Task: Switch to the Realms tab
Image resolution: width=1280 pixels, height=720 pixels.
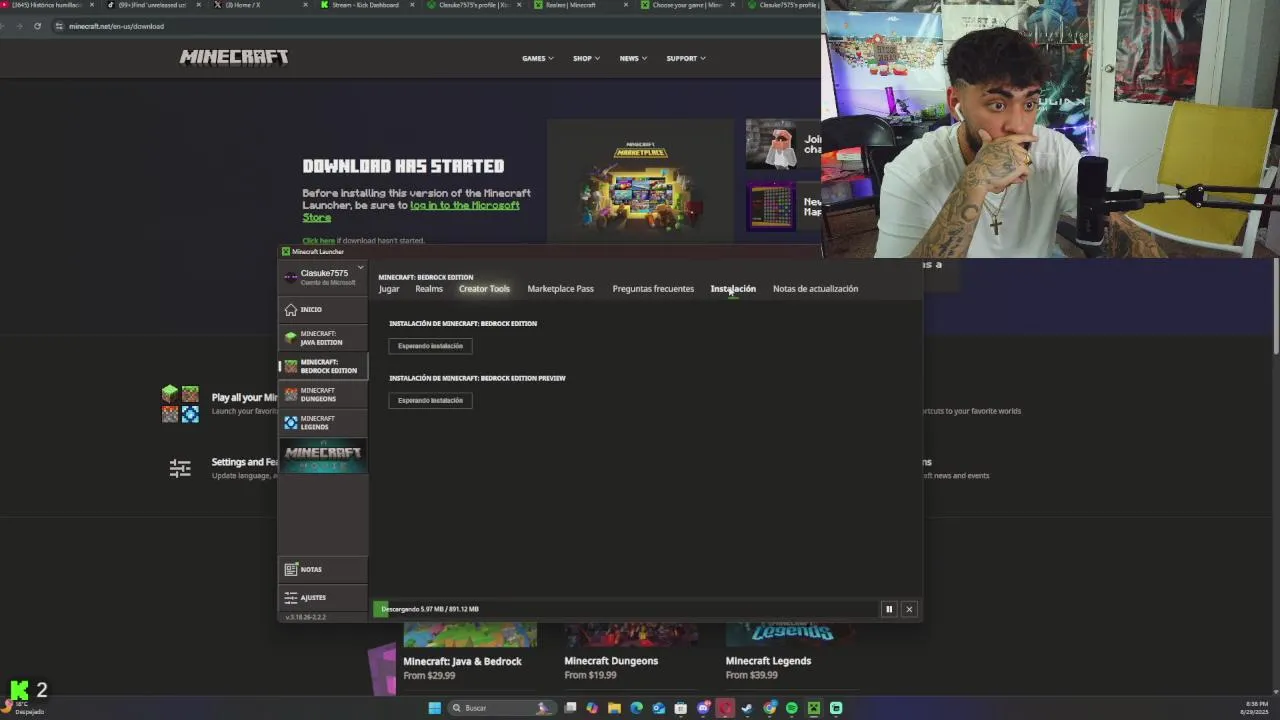Action: tap(429, 289)
